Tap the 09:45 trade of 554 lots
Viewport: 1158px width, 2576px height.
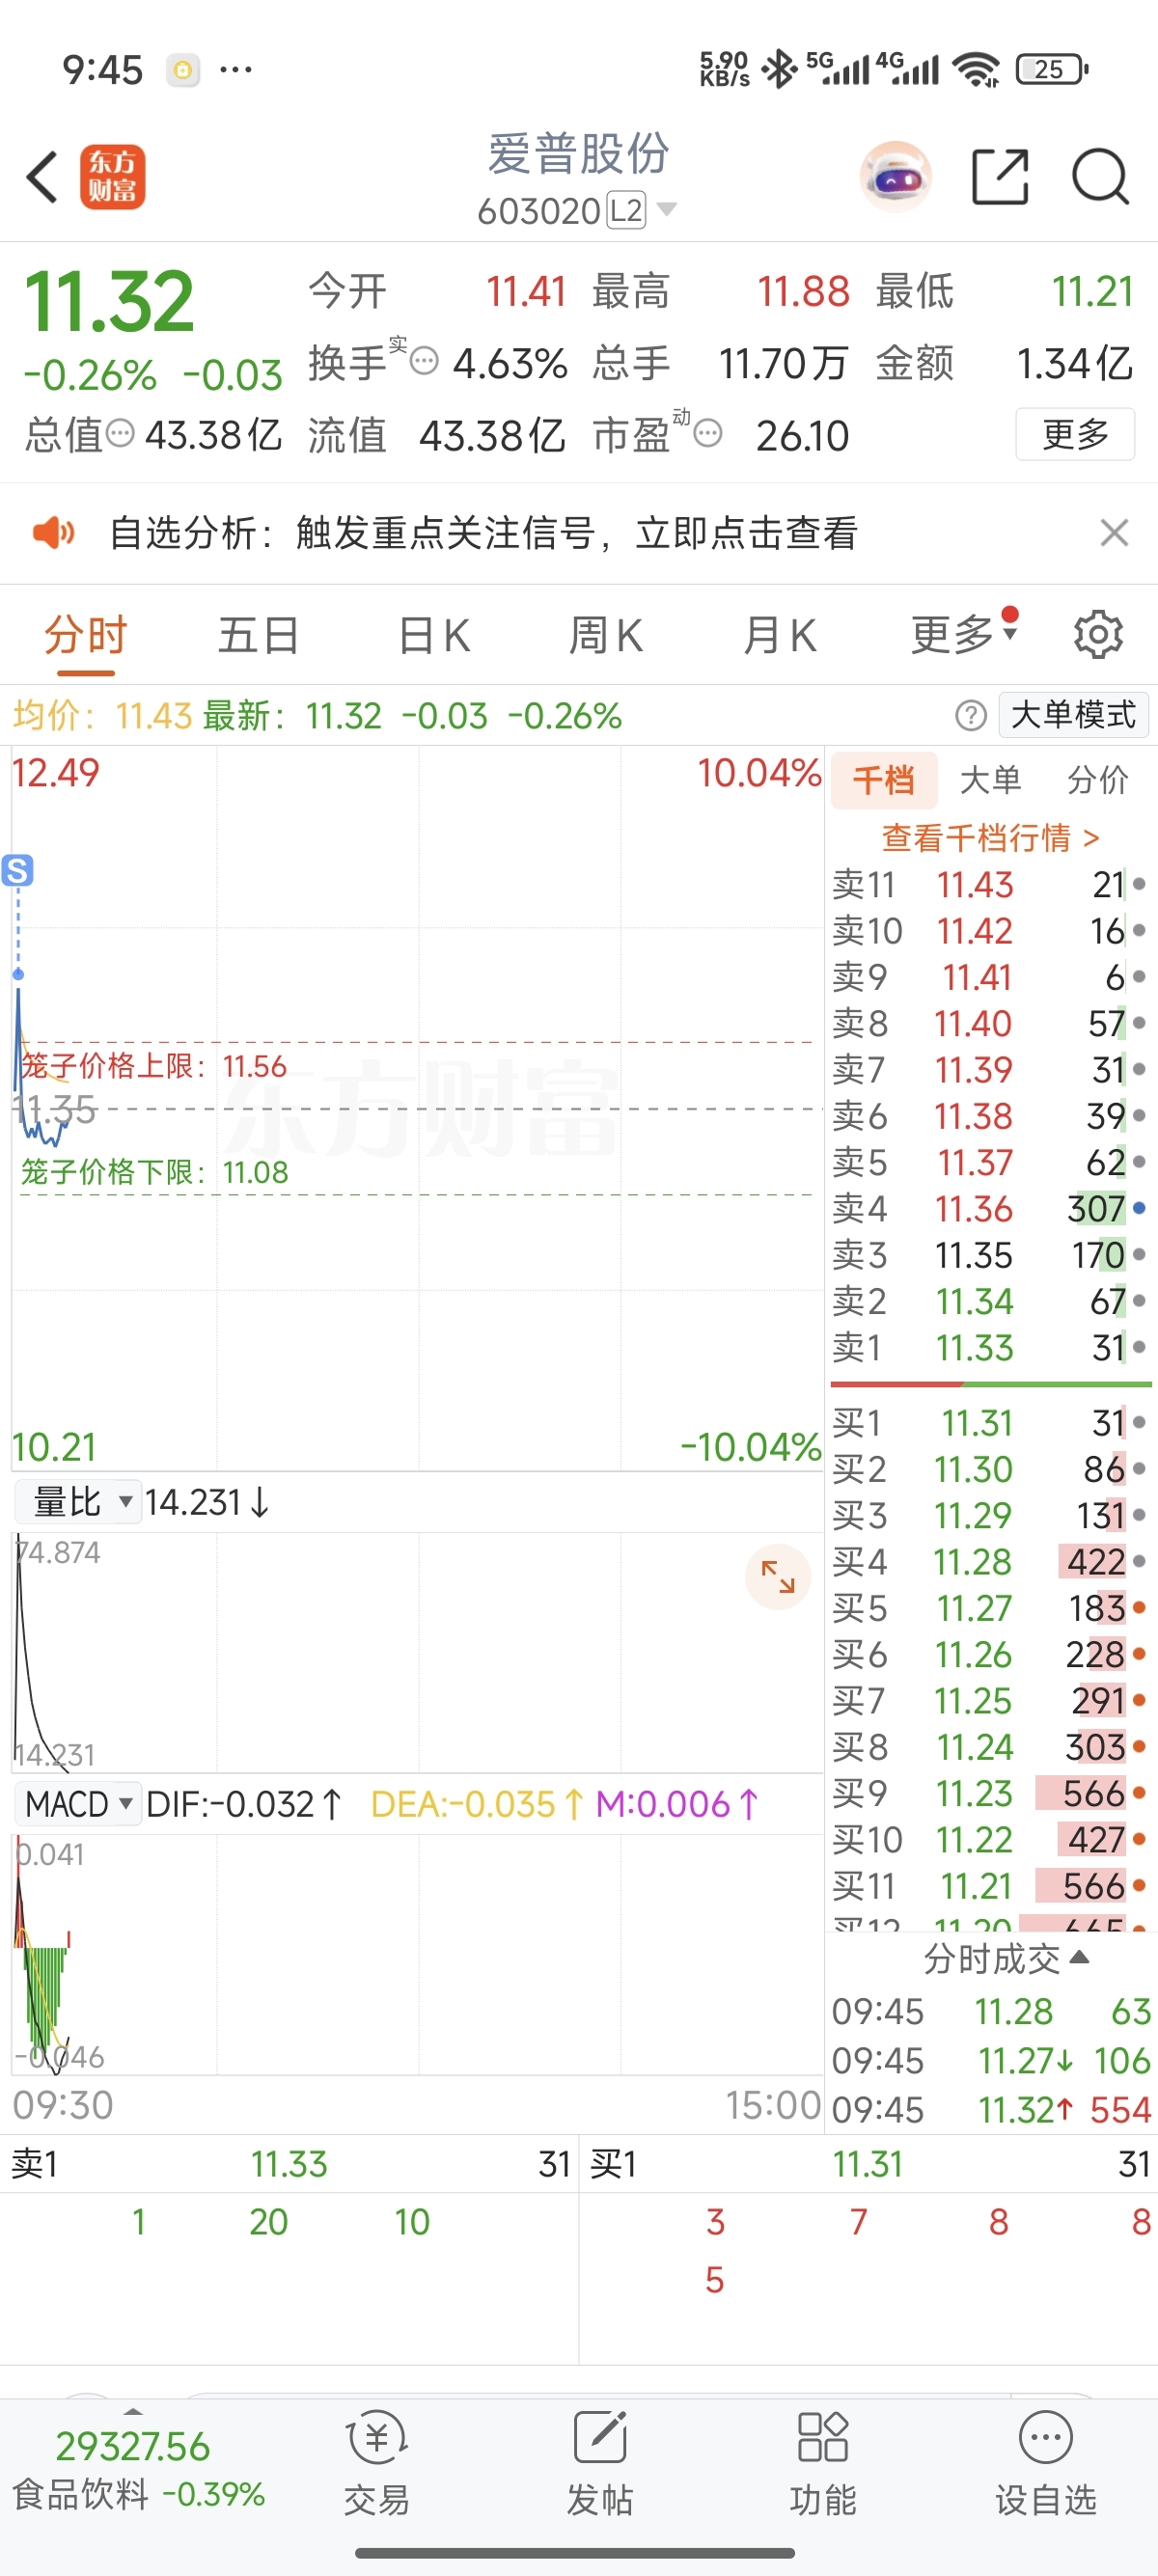(x=990, y=2110)
